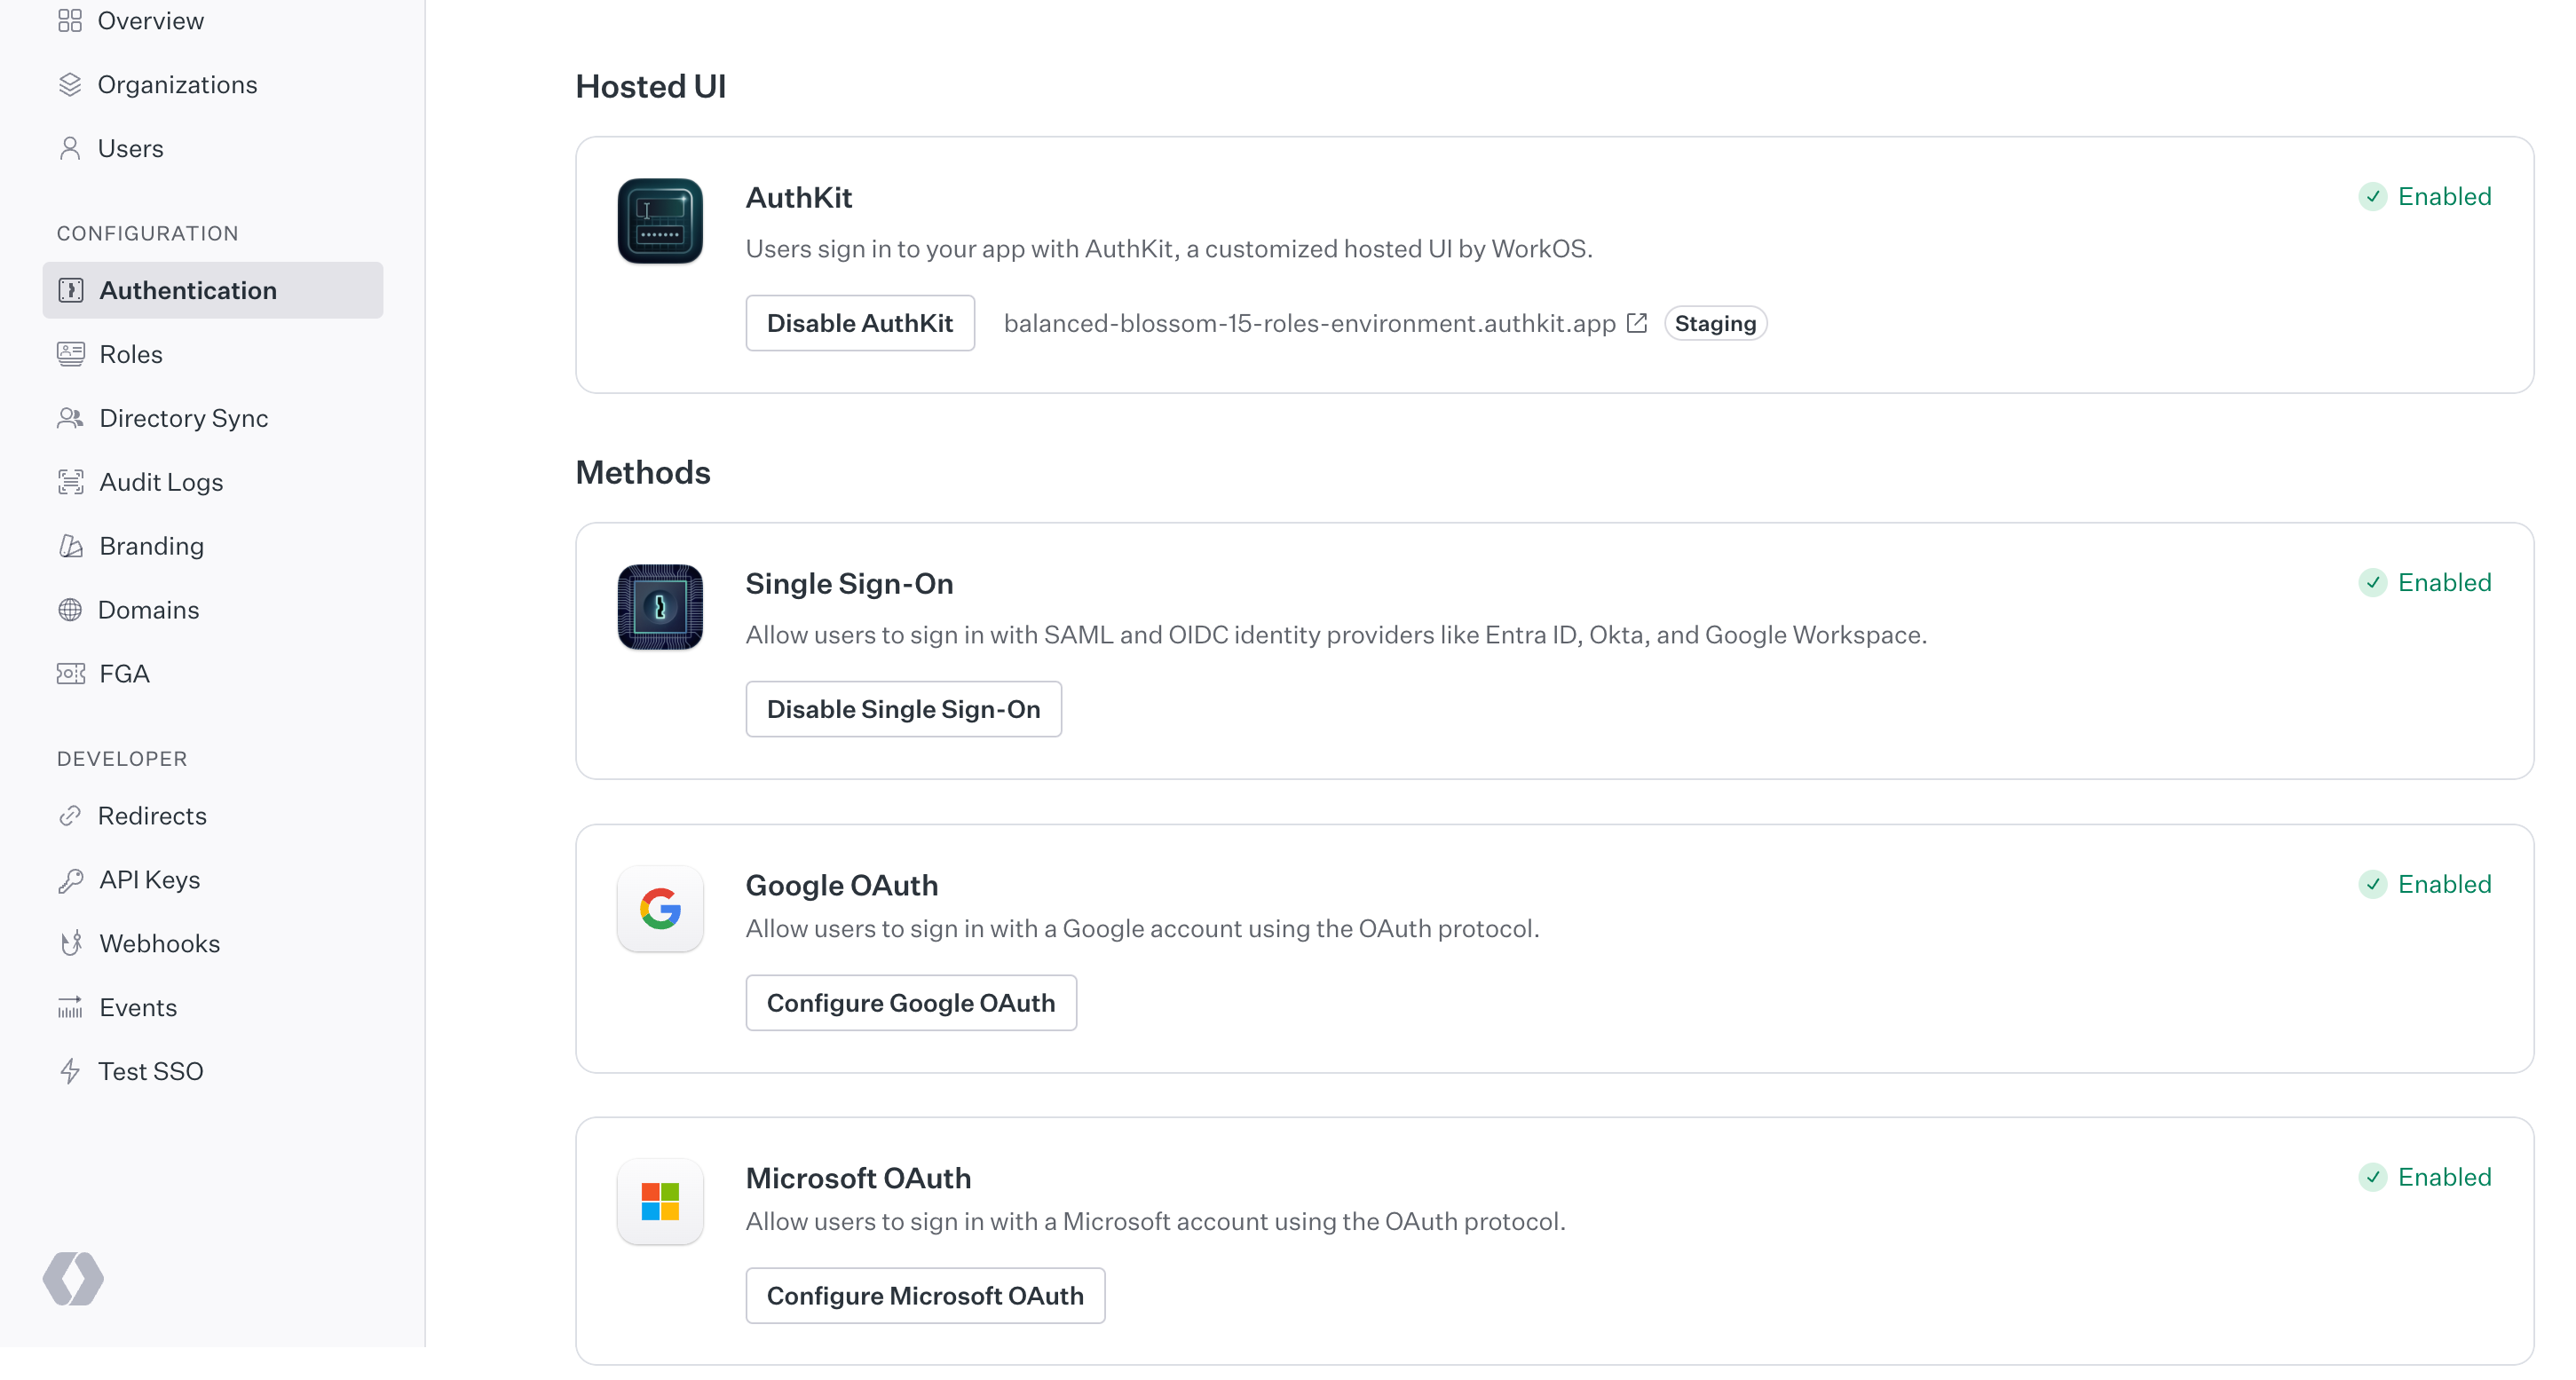Image resolution: width=2576 pixels, height=1380 pixels.
Task: Click the Test SSO lightning icon
Action: pos(70,1071)
